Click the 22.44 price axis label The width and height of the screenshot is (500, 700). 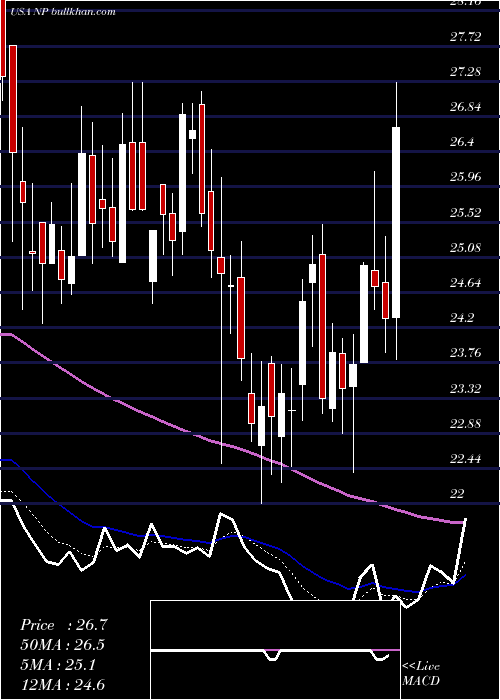coord(466,459)
